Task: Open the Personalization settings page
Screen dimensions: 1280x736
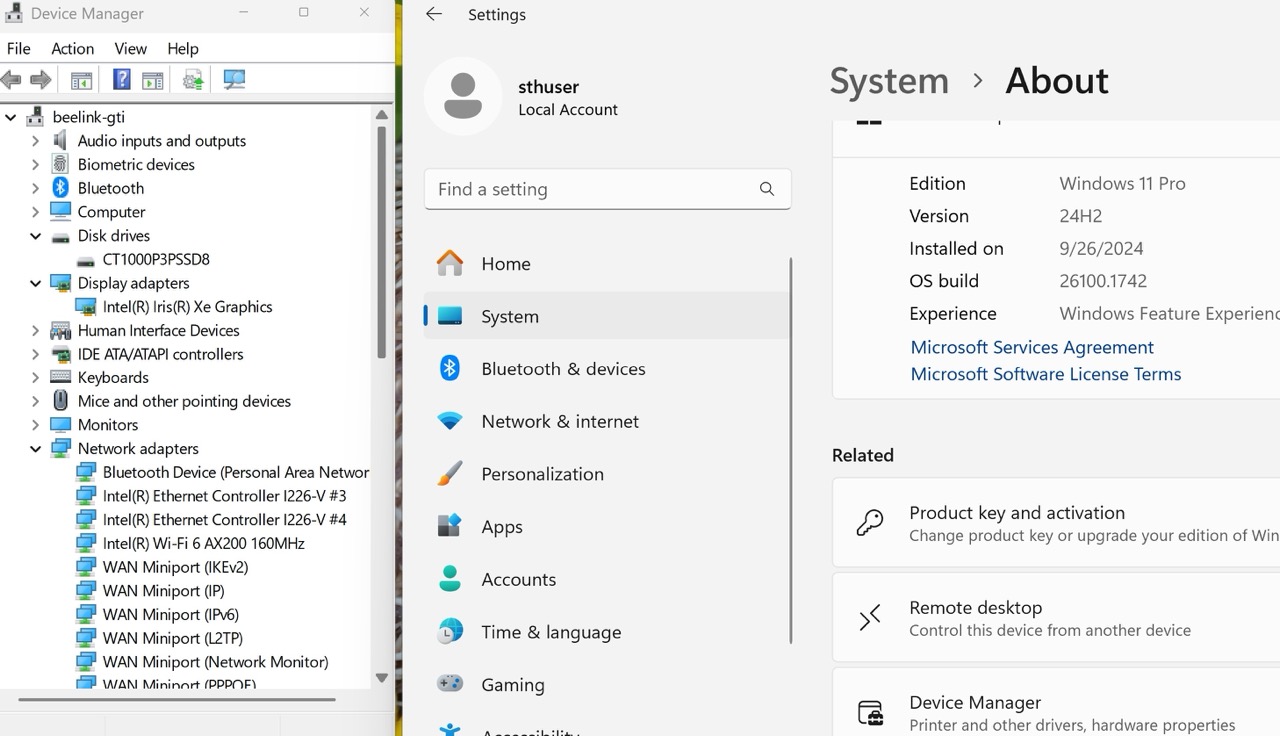Action: click(542, 474)
